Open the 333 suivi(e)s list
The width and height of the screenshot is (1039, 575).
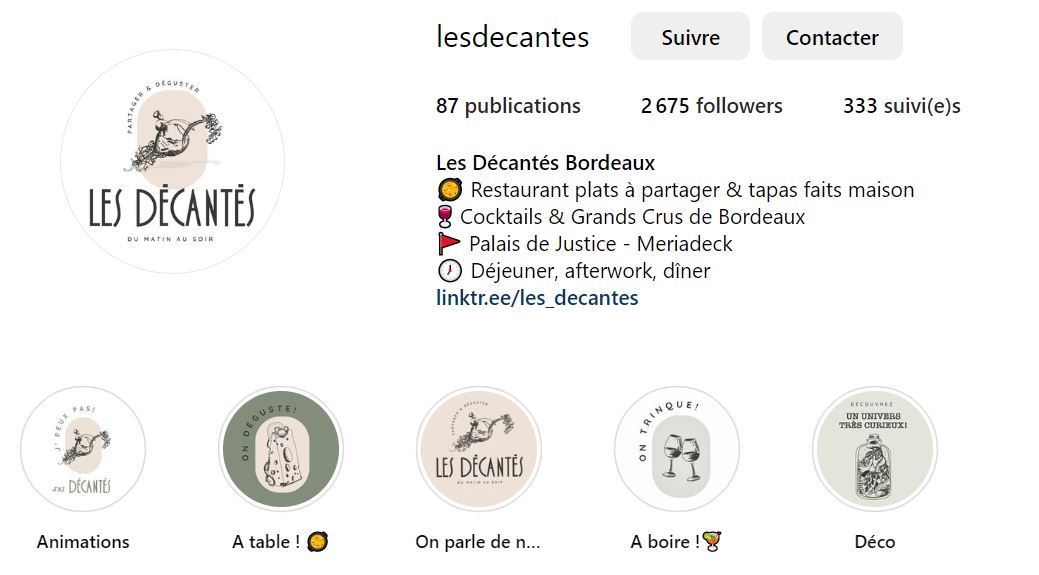pos(901,106)
